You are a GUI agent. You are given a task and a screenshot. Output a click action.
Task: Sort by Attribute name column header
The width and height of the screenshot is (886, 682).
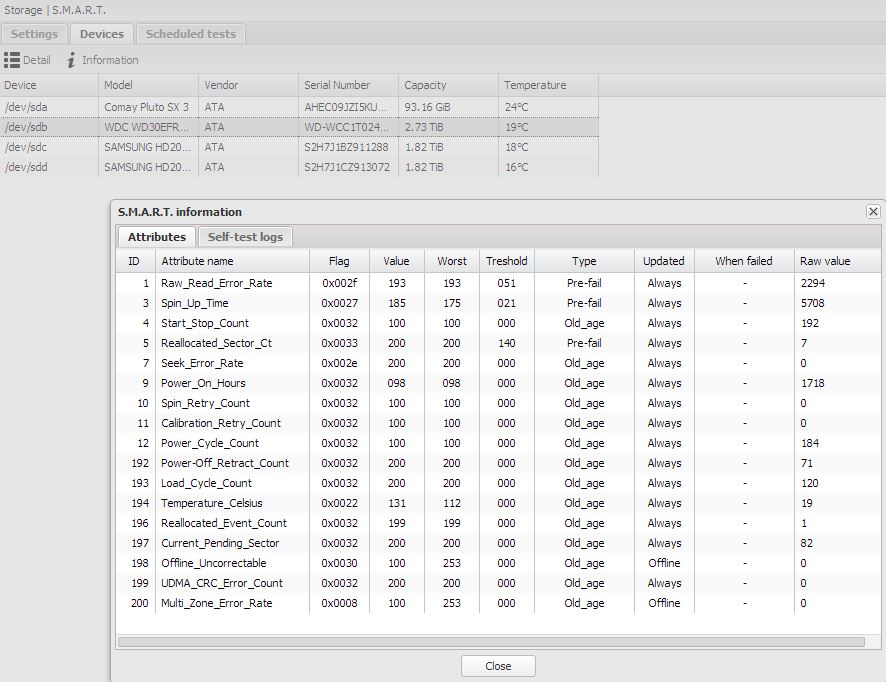coord(232,261)
